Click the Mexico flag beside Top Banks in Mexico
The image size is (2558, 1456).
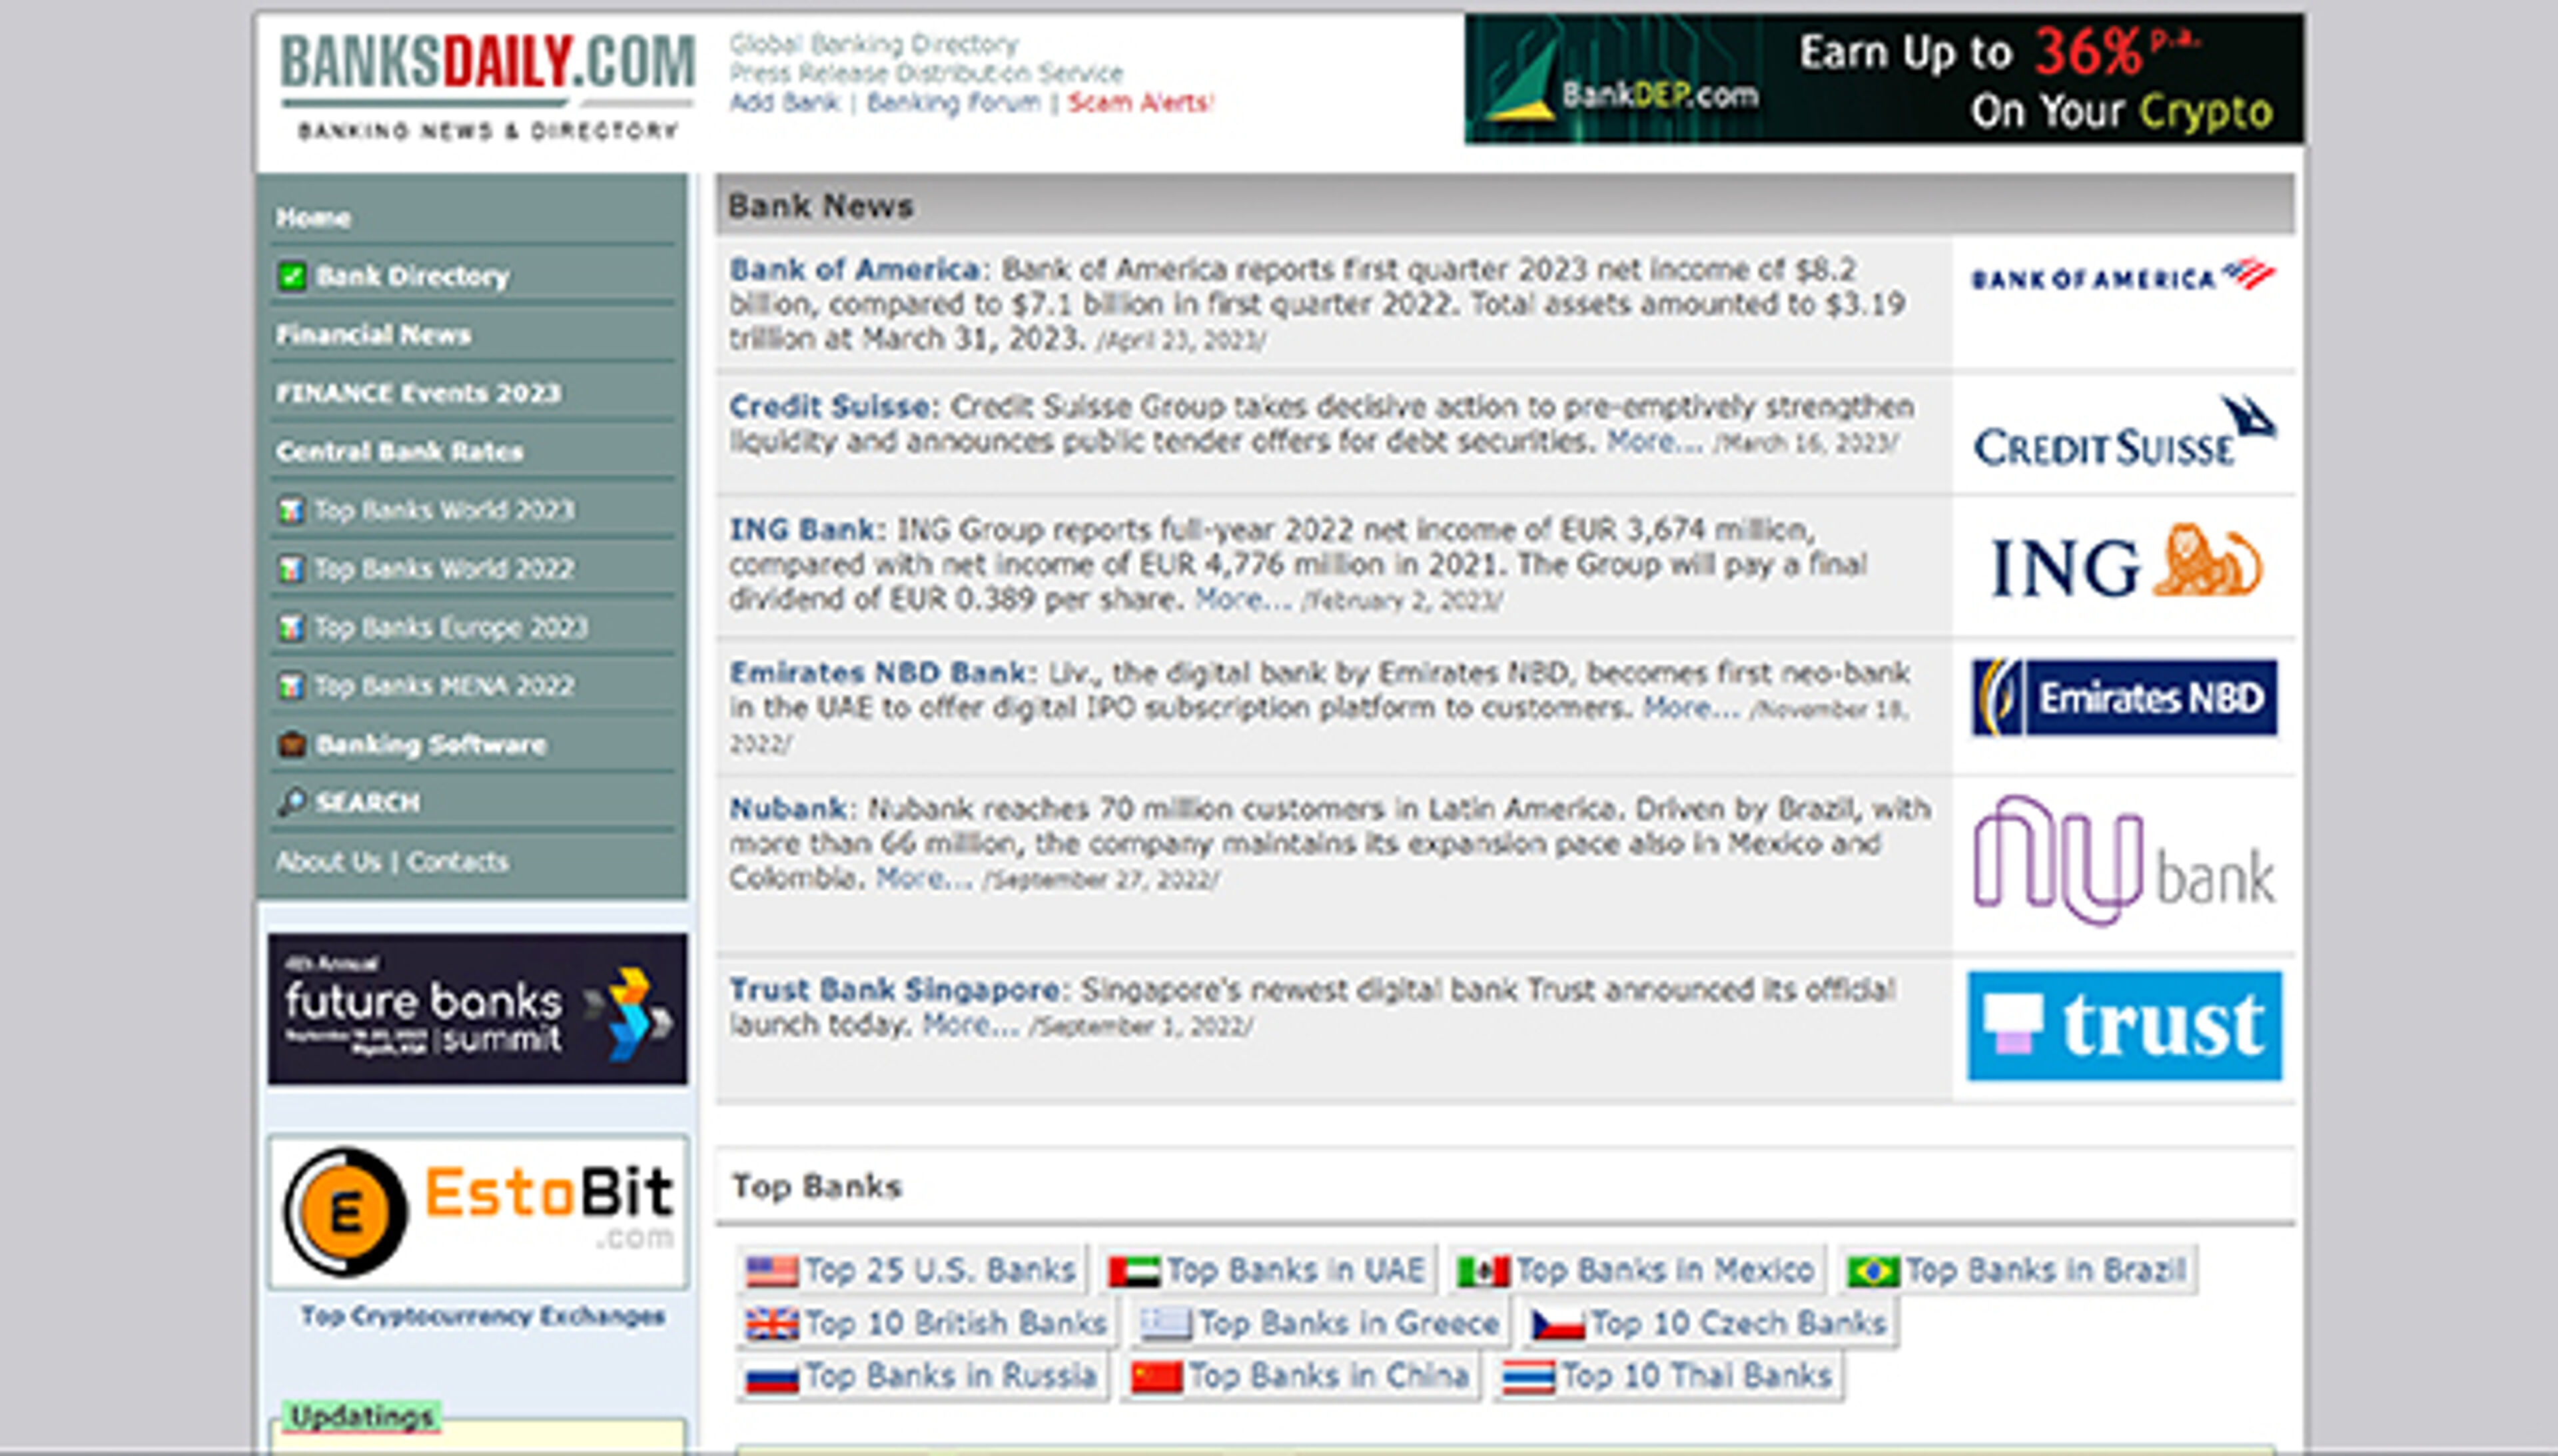pos(1484,1270)
